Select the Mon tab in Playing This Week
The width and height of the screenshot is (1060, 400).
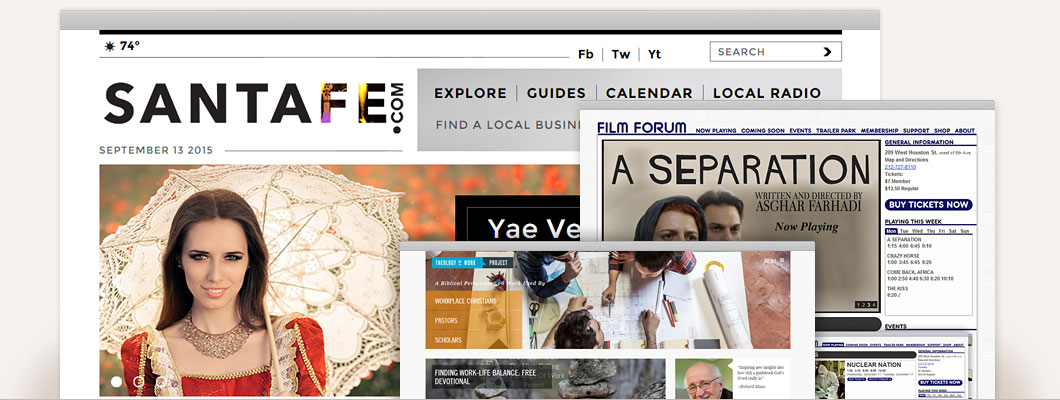click(890, 231)
